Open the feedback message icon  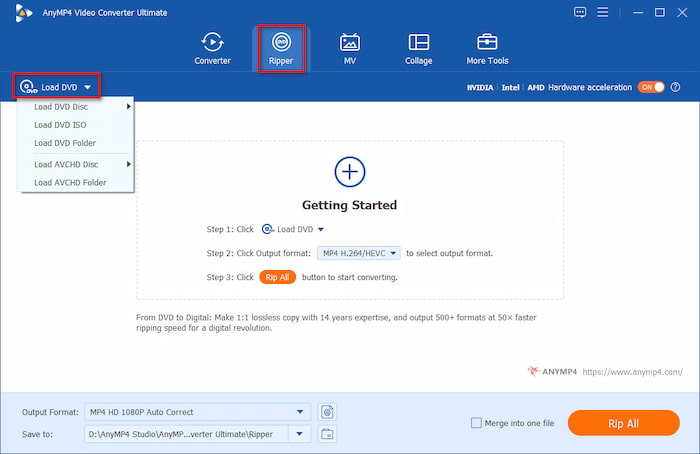coord(580,12)
